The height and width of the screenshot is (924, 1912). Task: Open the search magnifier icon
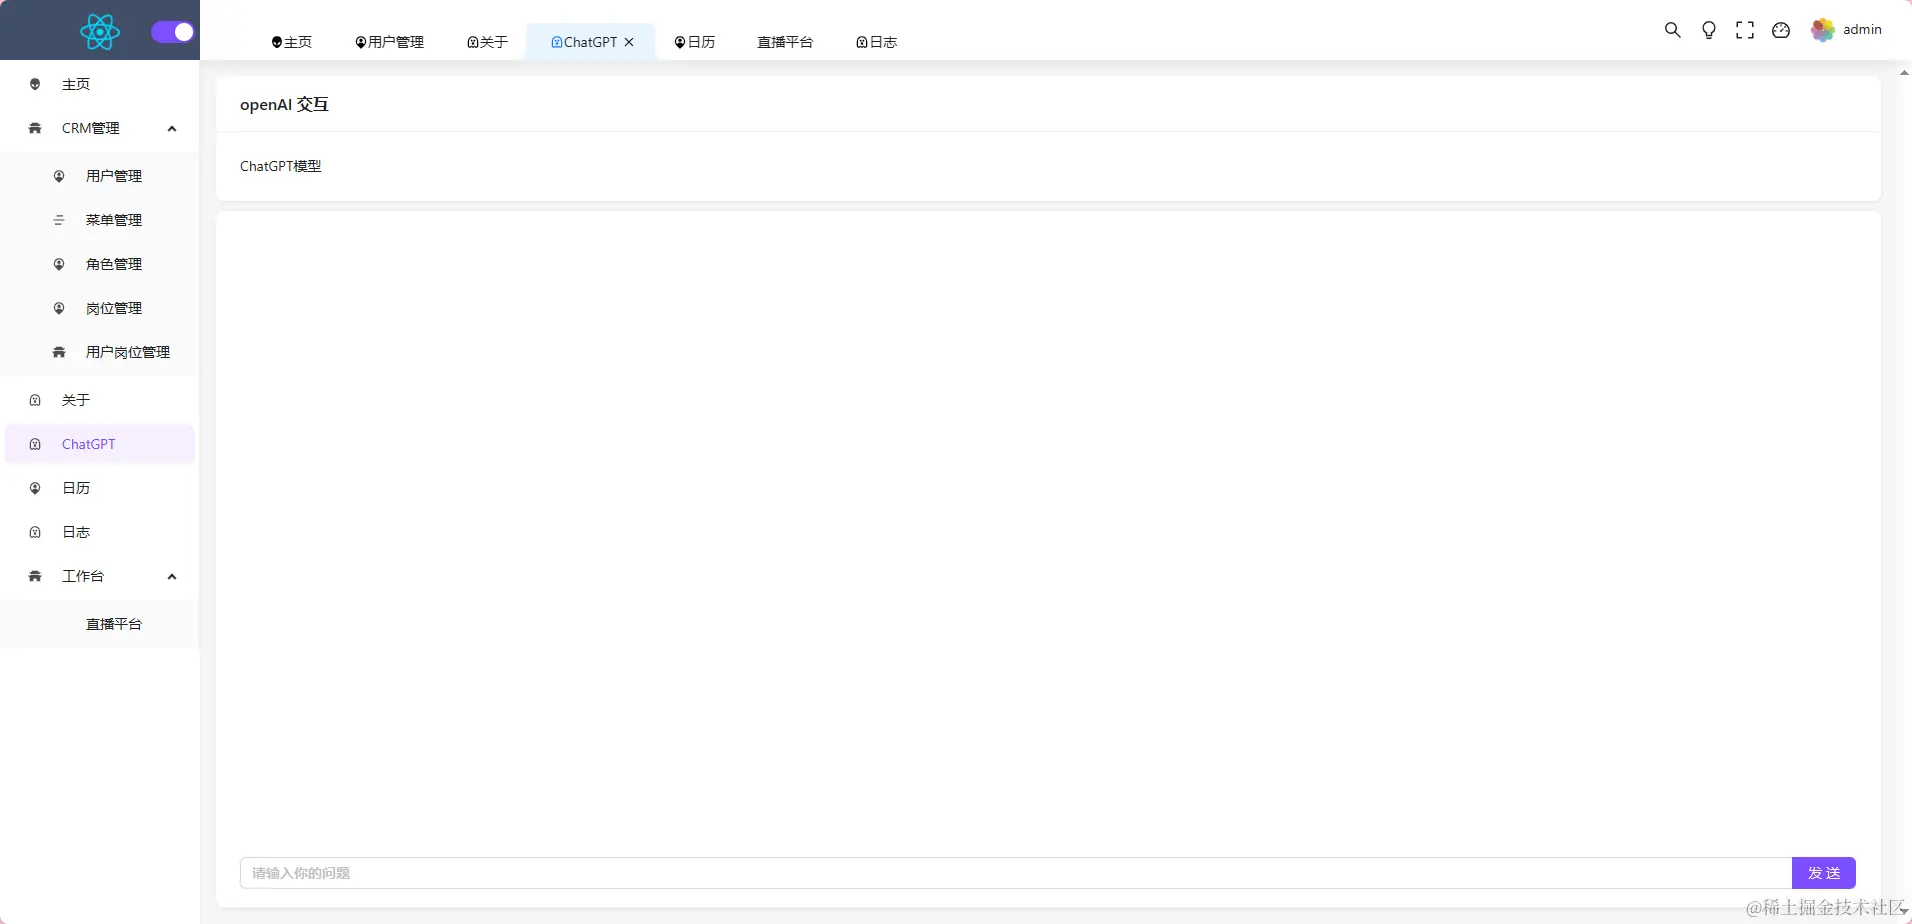(1672, 30)
